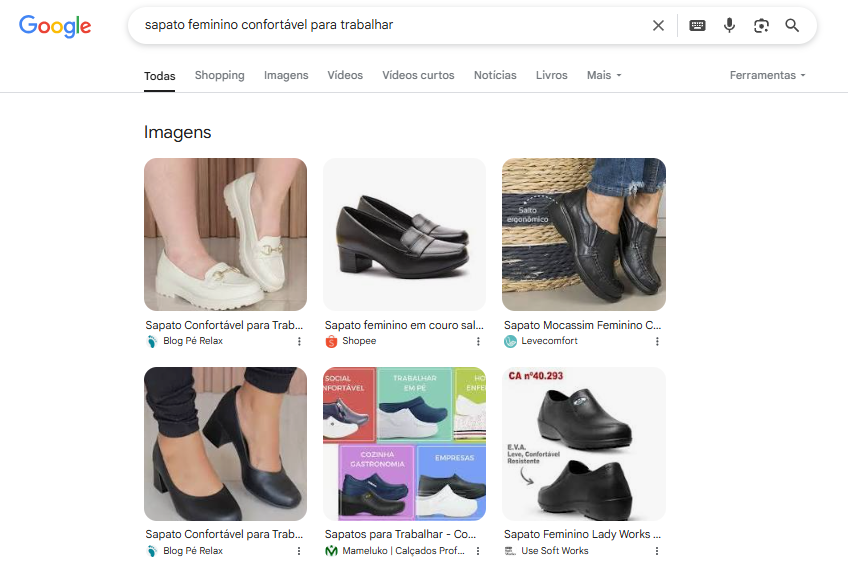Viewport: 848px width, 565px height.
Task: Expand the Mais dropdown
Action: tap(604, 75)
